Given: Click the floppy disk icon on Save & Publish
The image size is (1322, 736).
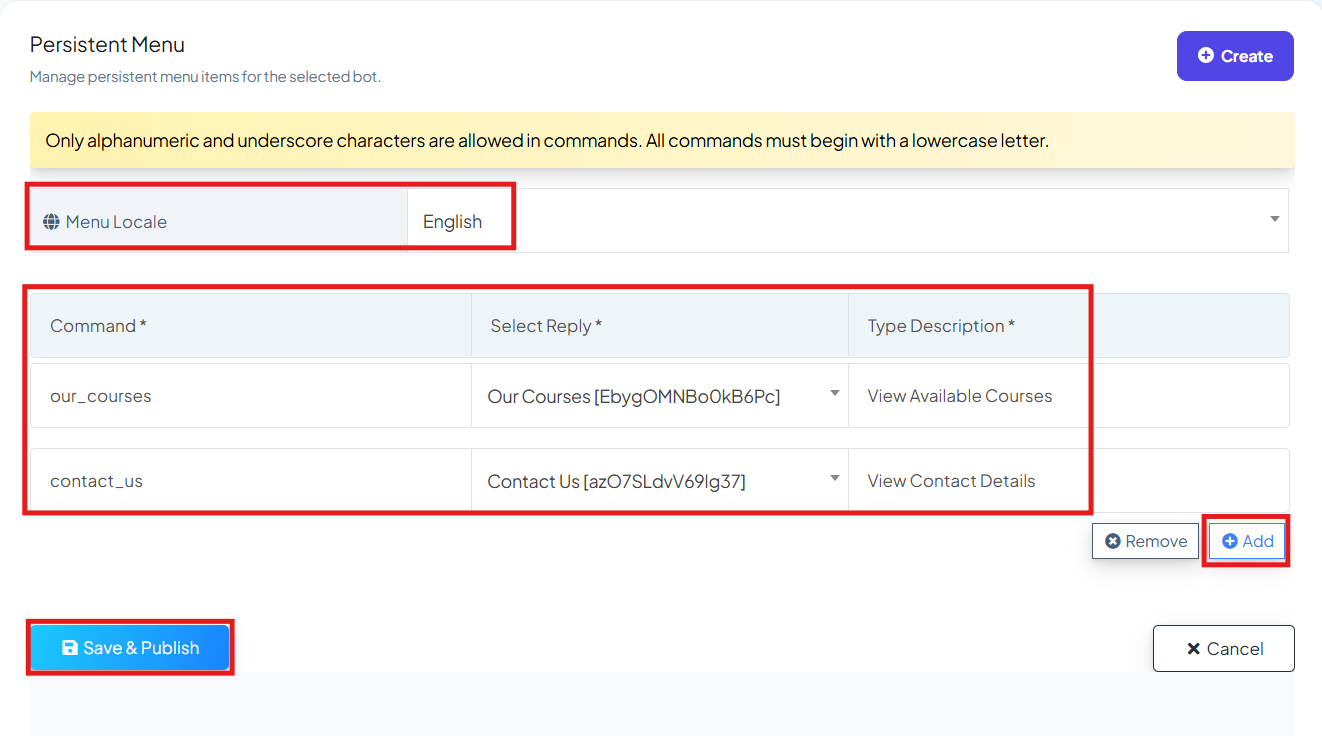Looking at the screenshot, I should pyautogui.click(x=70, y=648).
